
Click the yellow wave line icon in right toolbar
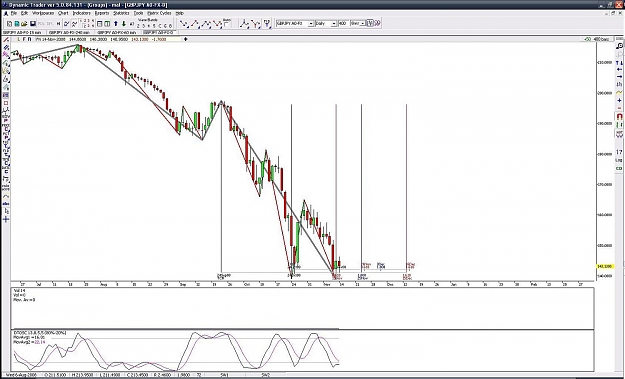tap(619, 92)
